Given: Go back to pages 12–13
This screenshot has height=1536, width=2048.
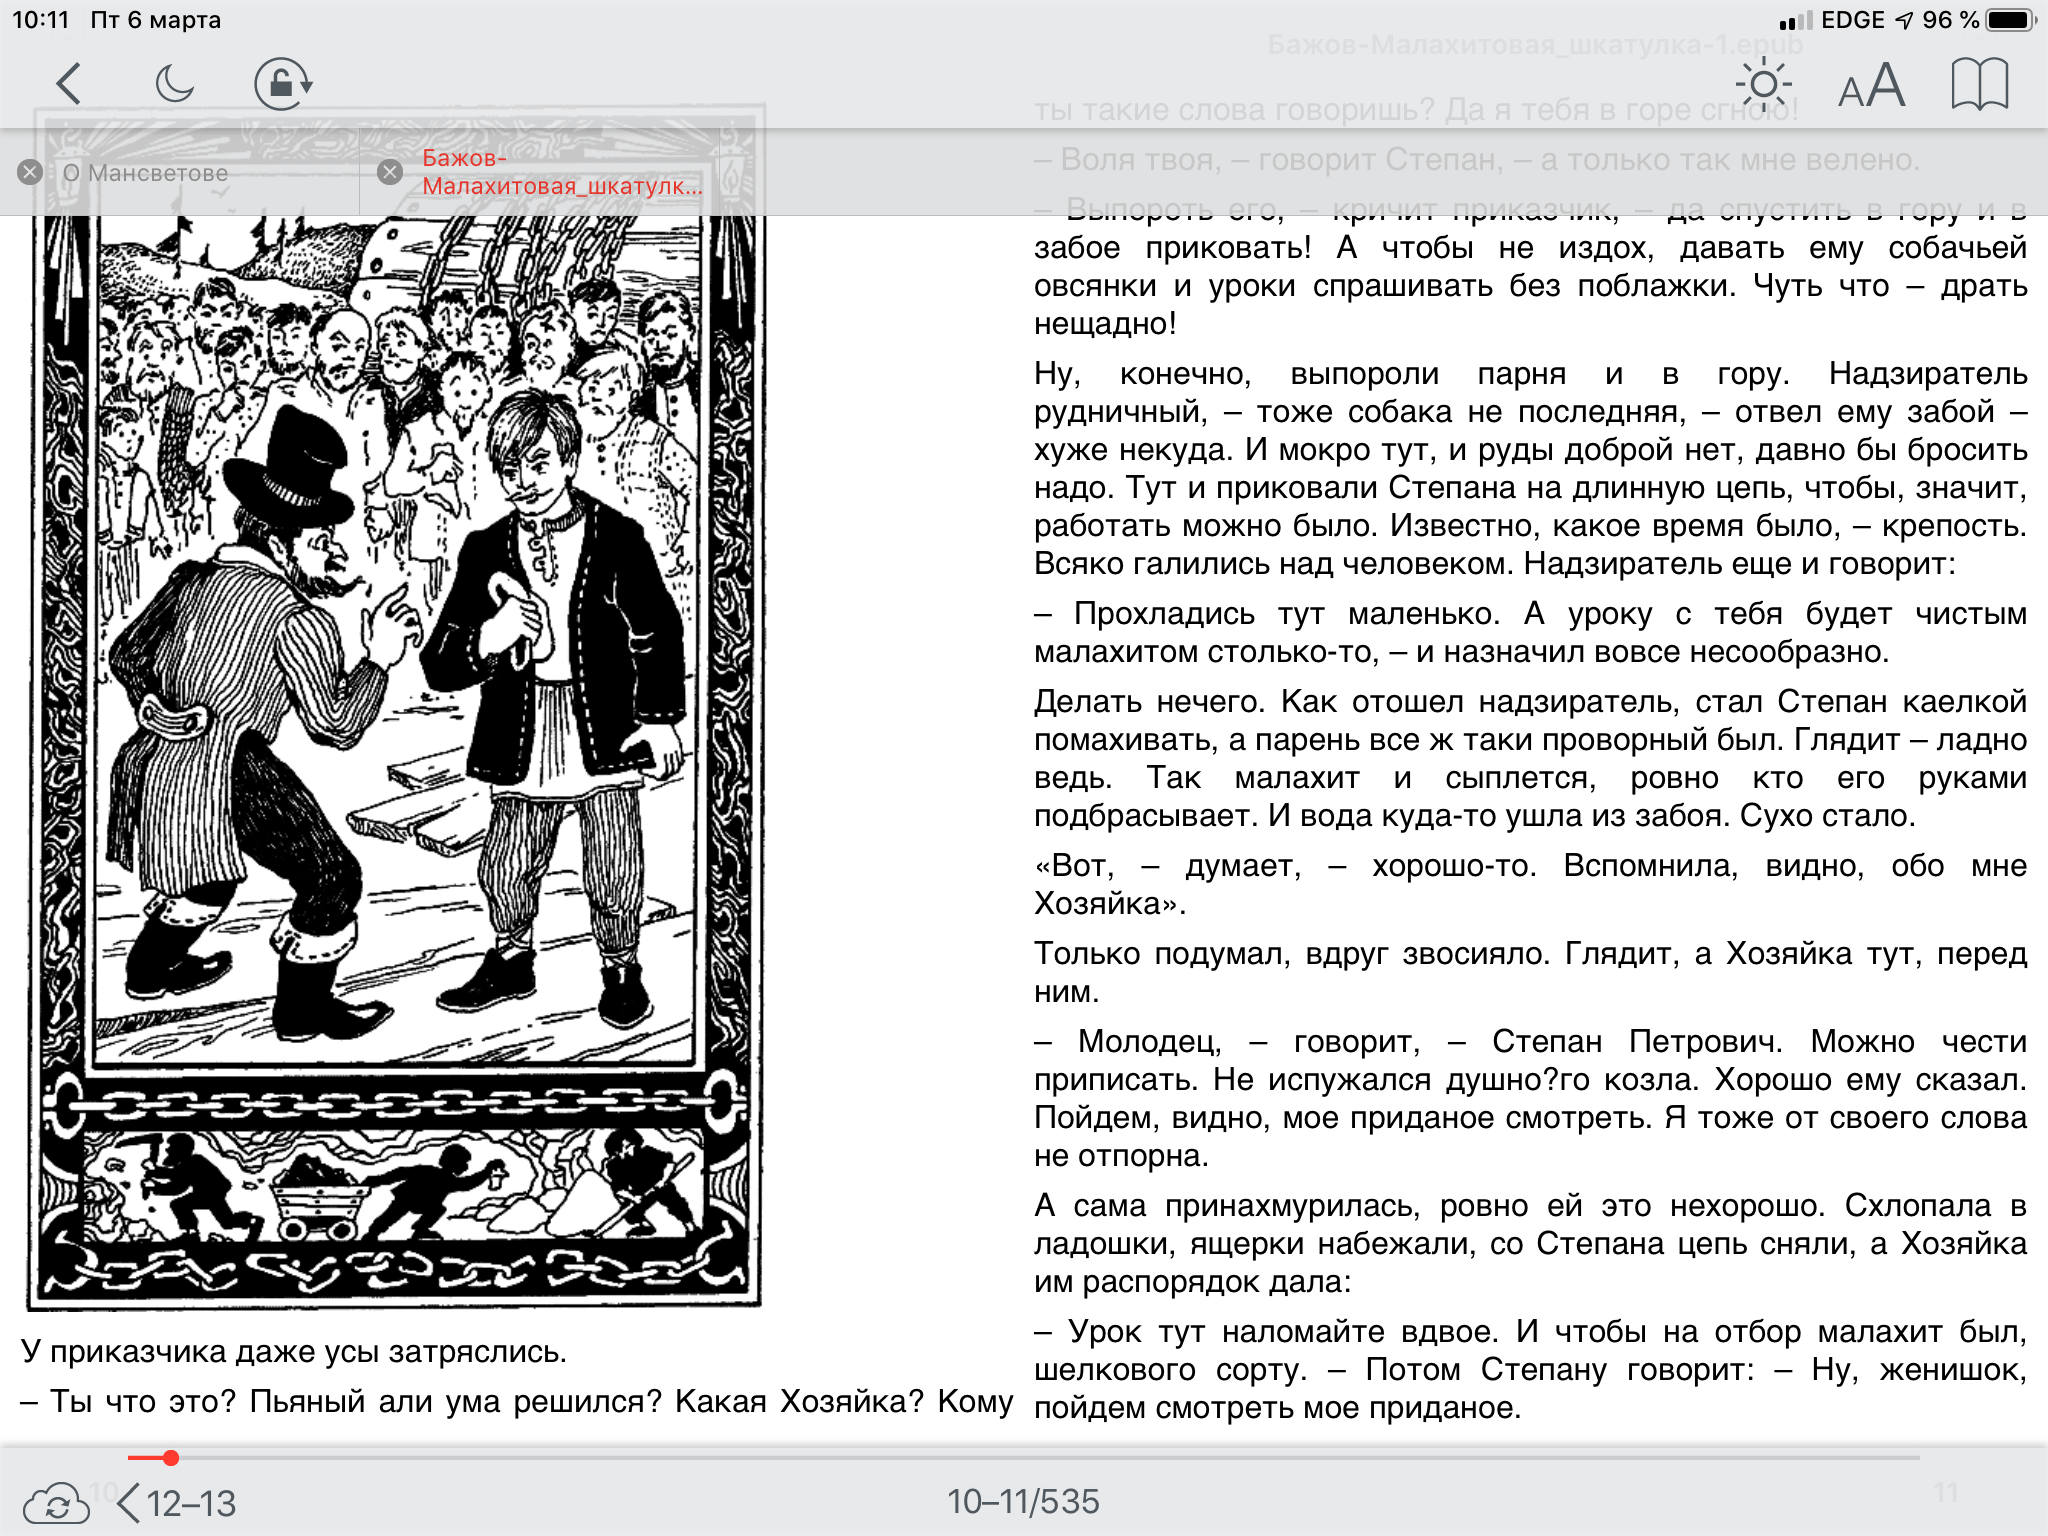Looking at the screenshot, I should [x=178, y=1503].
